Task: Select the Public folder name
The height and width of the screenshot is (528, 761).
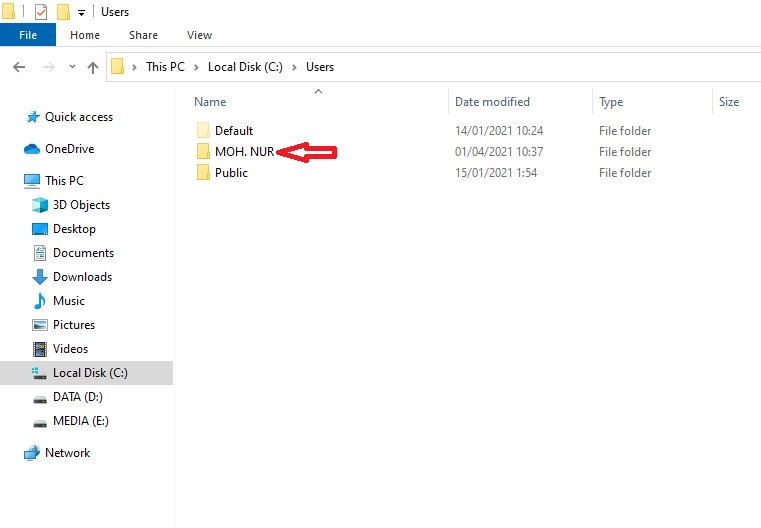Action: 232,173
